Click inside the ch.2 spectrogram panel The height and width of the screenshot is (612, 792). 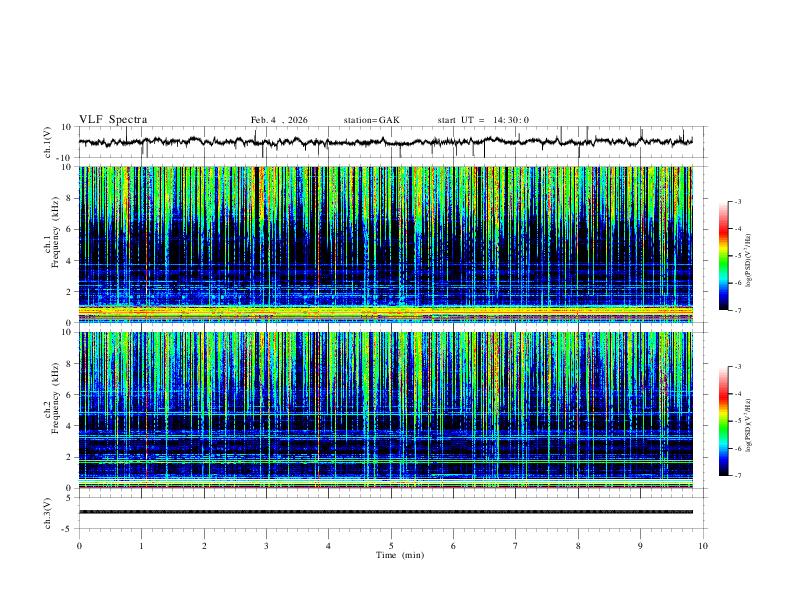tap(386, 410)
